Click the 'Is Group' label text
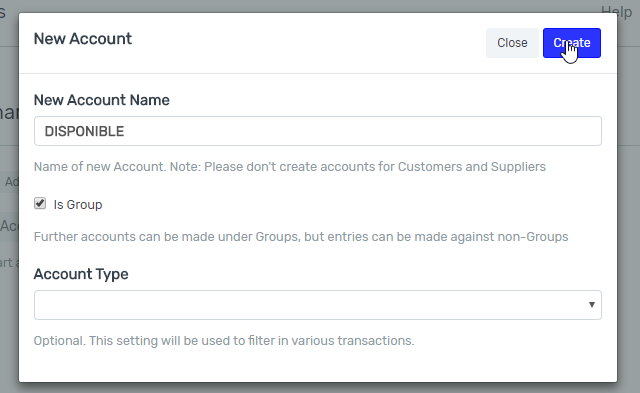This screenshot has width=640, height=393. pyautogui.click(x=78, y=204)
